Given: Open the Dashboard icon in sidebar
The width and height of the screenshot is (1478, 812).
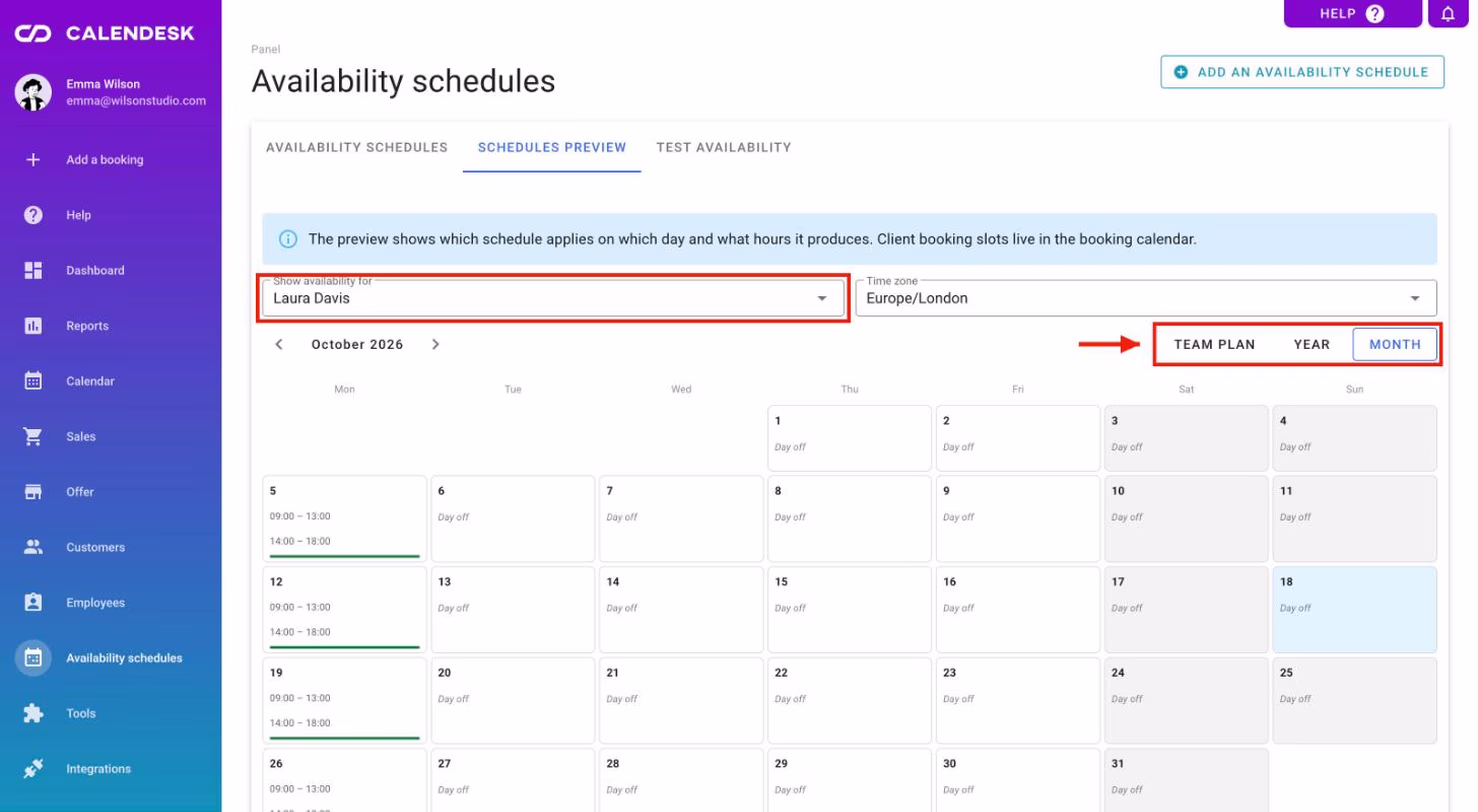Looking at the screenshot, I should 33,270.
